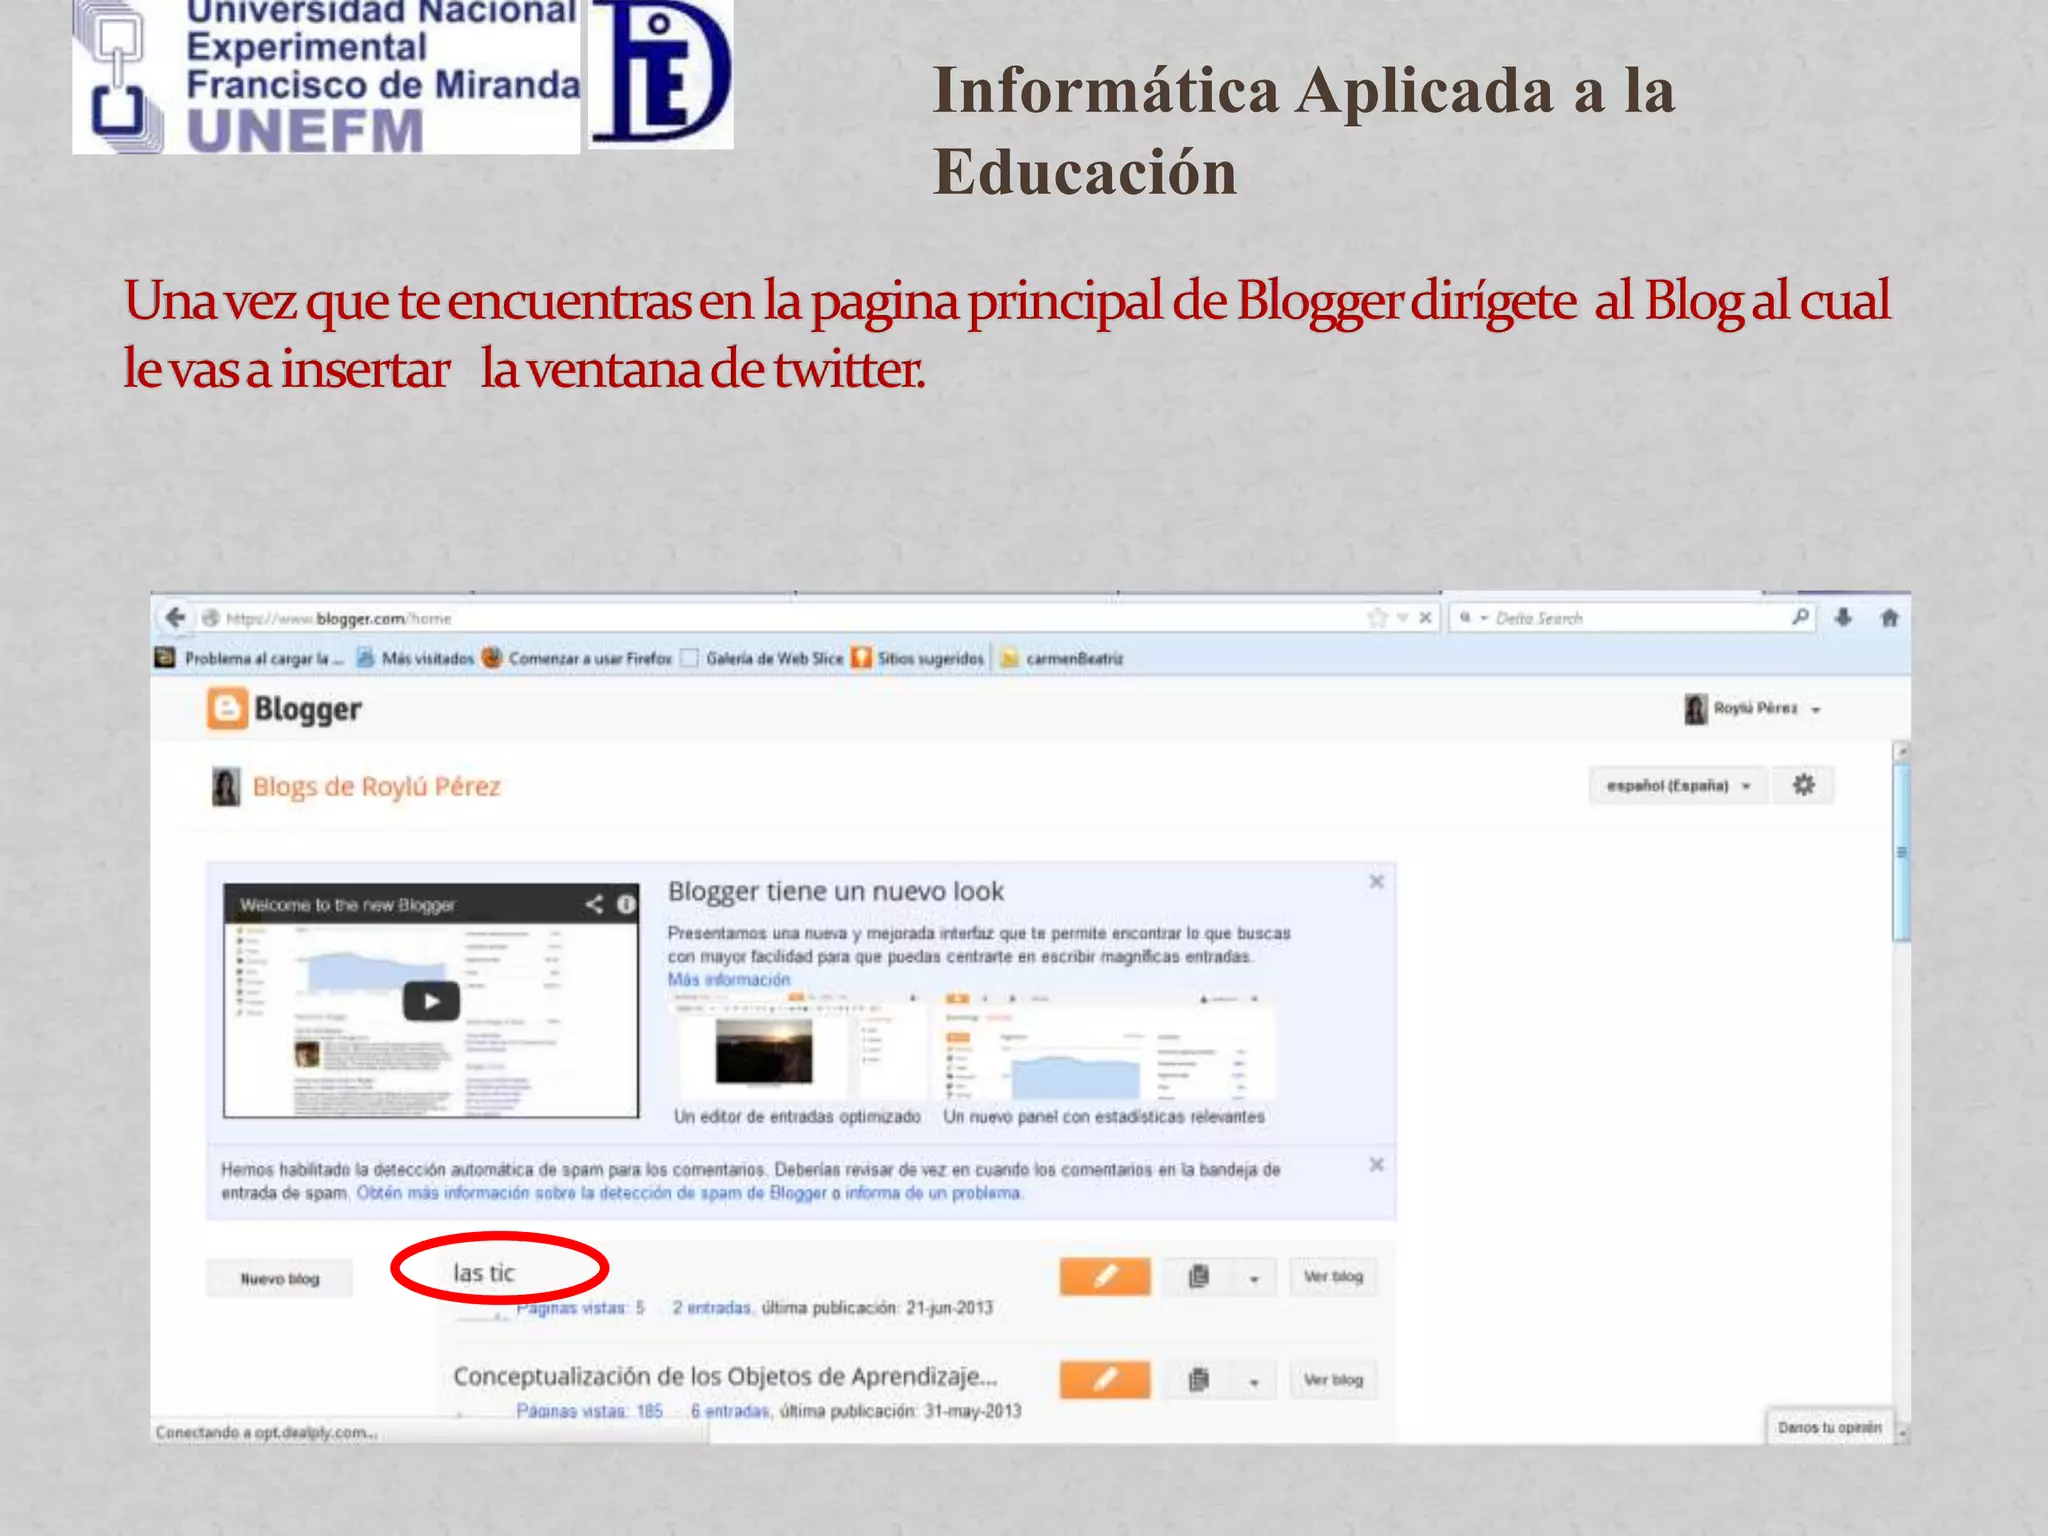
Task: Create new post for 'las tic' with orange pencil
Action: pyautogui.click(x=1105, y=1277)
